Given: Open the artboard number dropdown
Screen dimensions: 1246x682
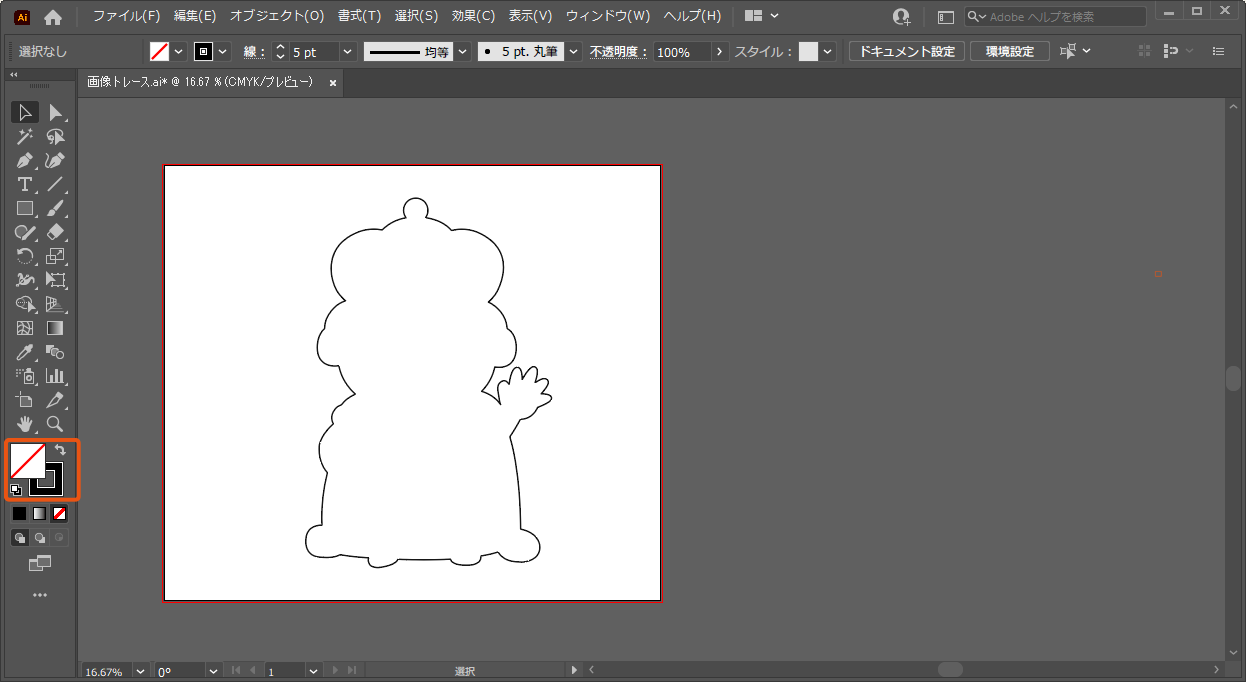Looking at the screenshot, I should 313,671.
